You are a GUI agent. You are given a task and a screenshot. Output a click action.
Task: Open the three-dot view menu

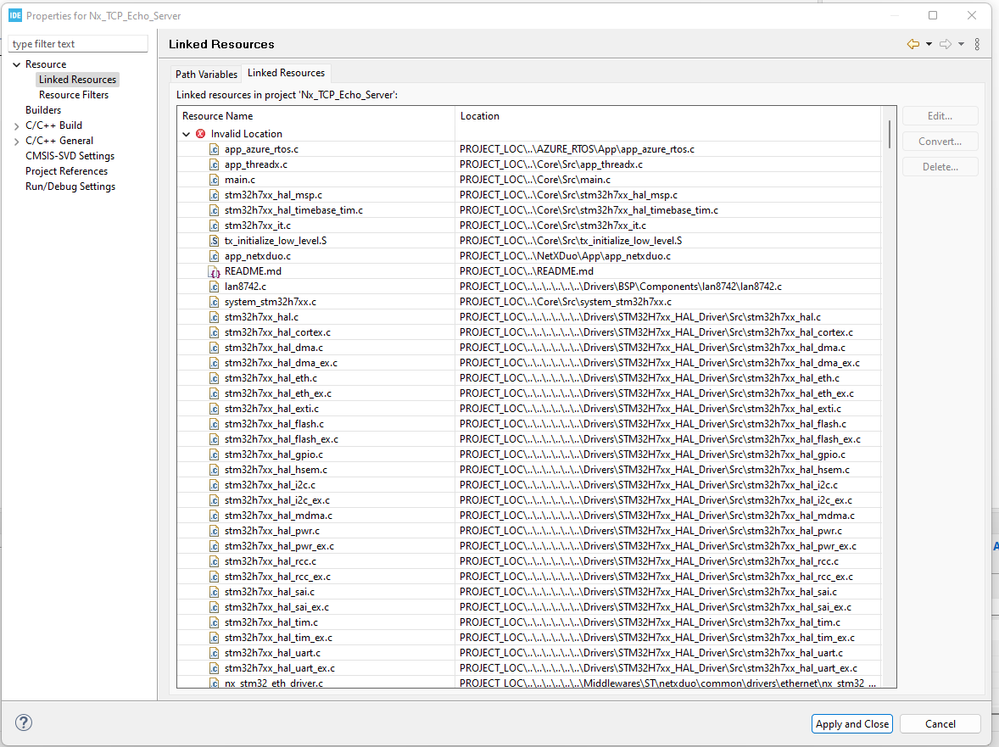[977, 44]
